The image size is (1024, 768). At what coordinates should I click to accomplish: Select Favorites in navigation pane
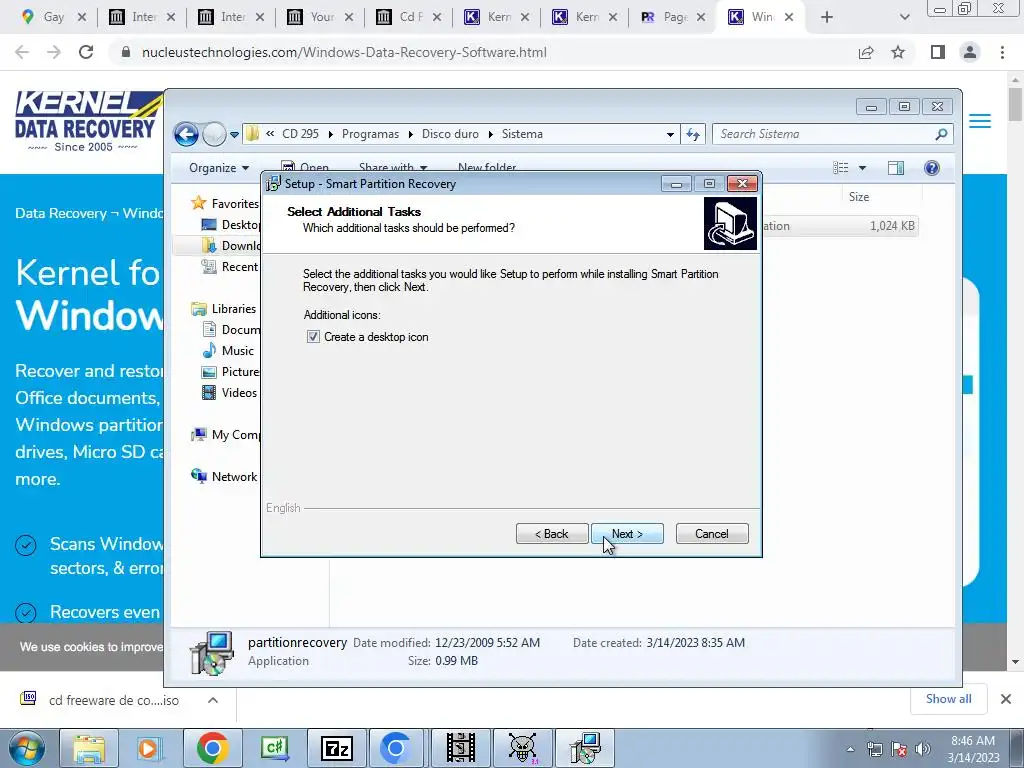(225, 204)
